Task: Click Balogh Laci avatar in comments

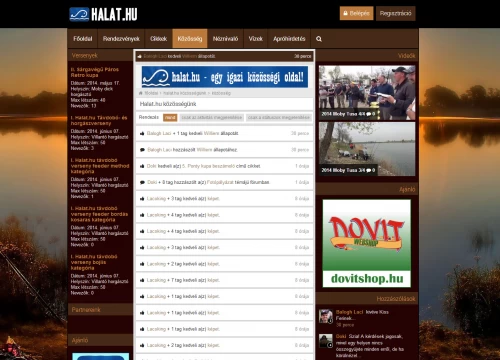Action: [326, 316]
